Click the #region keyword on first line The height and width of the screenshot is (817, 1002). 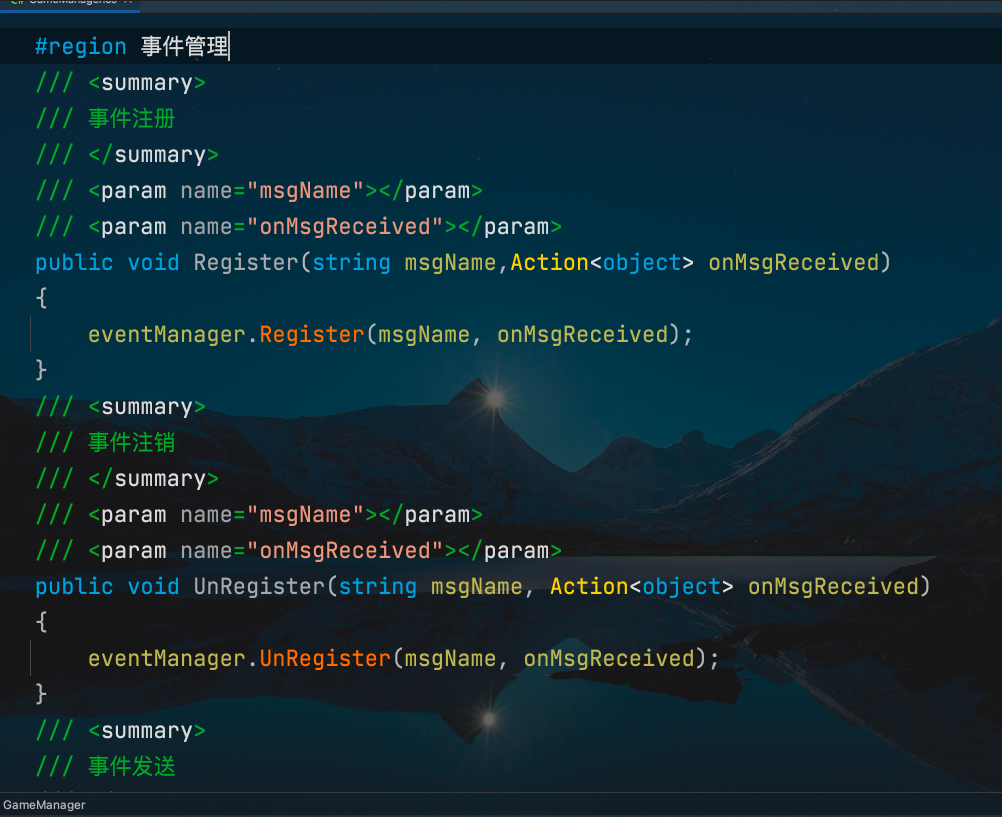[81, 47]
